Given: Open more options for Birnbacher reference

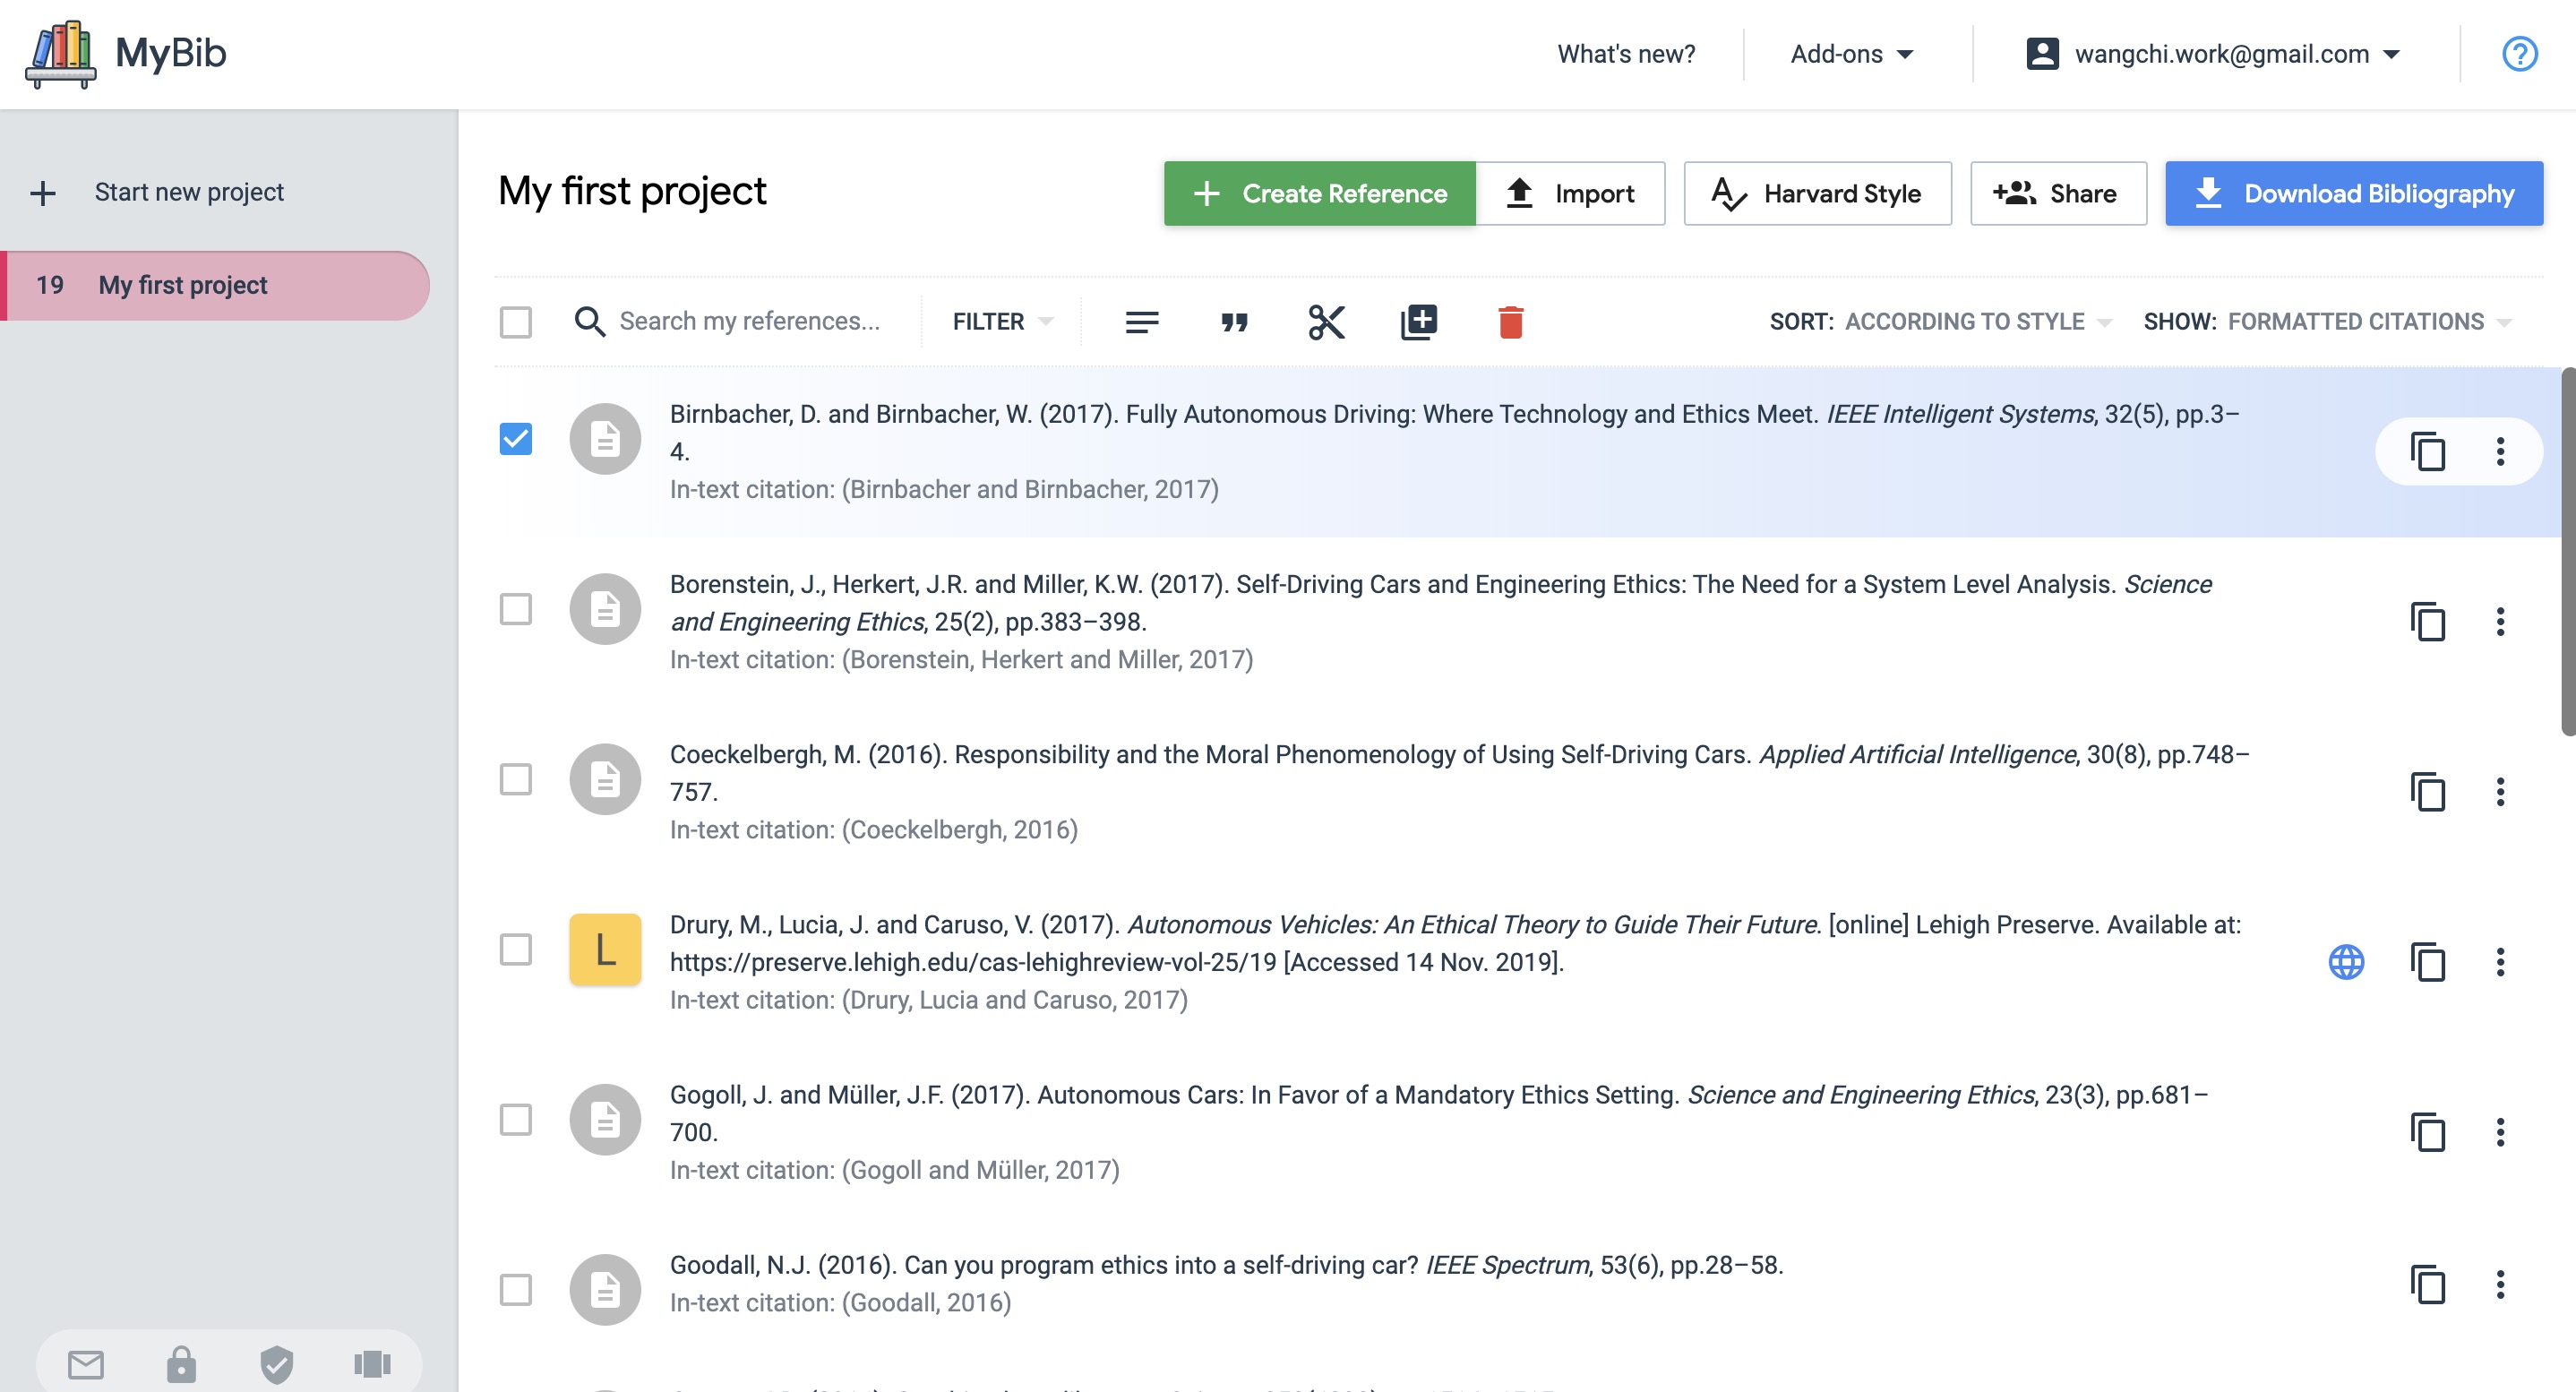Looking at the screenshot, I should point(2500,452).
